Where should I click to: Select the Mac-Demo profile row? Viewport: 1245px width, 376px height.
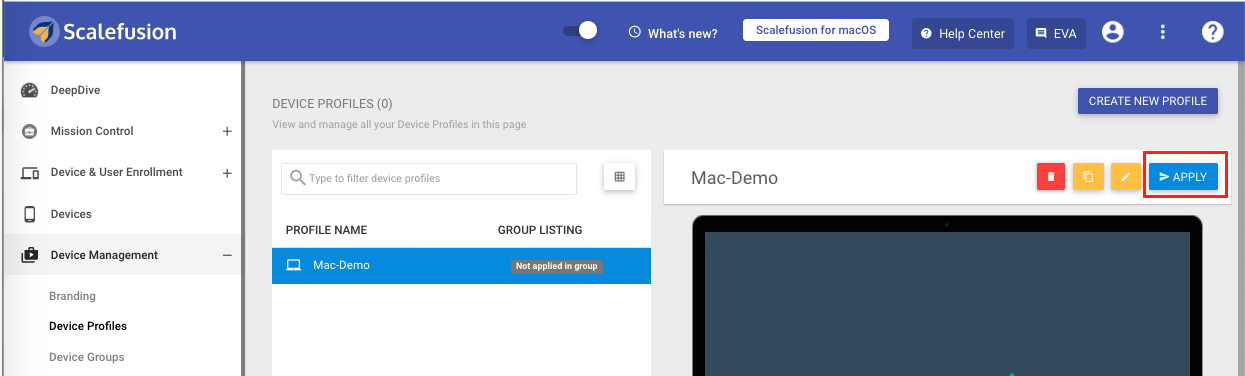coord(461,266)
